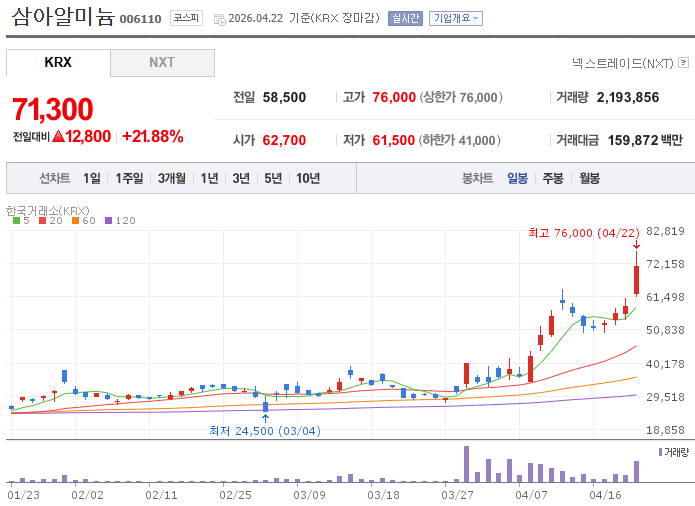The width and height of the screenshot is (695, 506).
Task: Click the upper limit text 상한가 76,000
Action: click(x=461, y=97)
